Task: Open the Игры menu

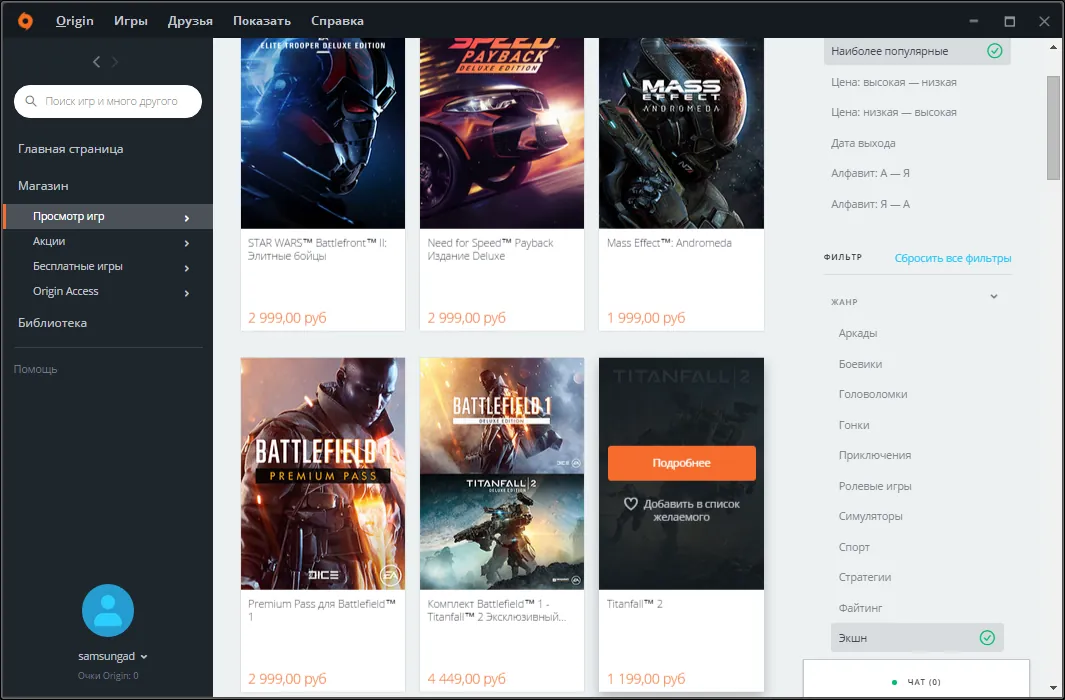Action: click(x=131, y=21)
